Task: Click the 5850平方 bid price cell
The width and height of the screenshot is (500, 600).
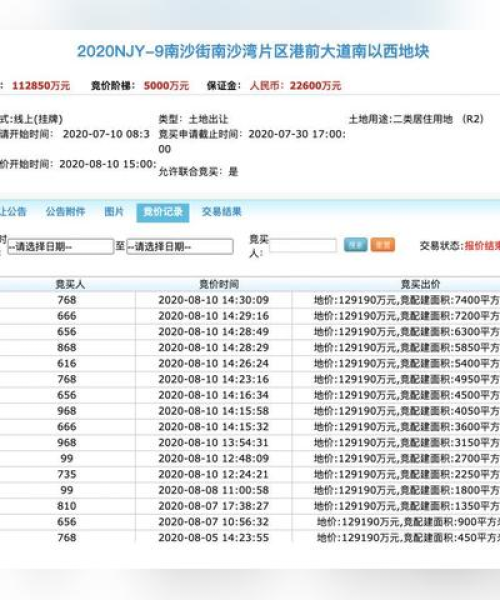Action: point(407,347)
